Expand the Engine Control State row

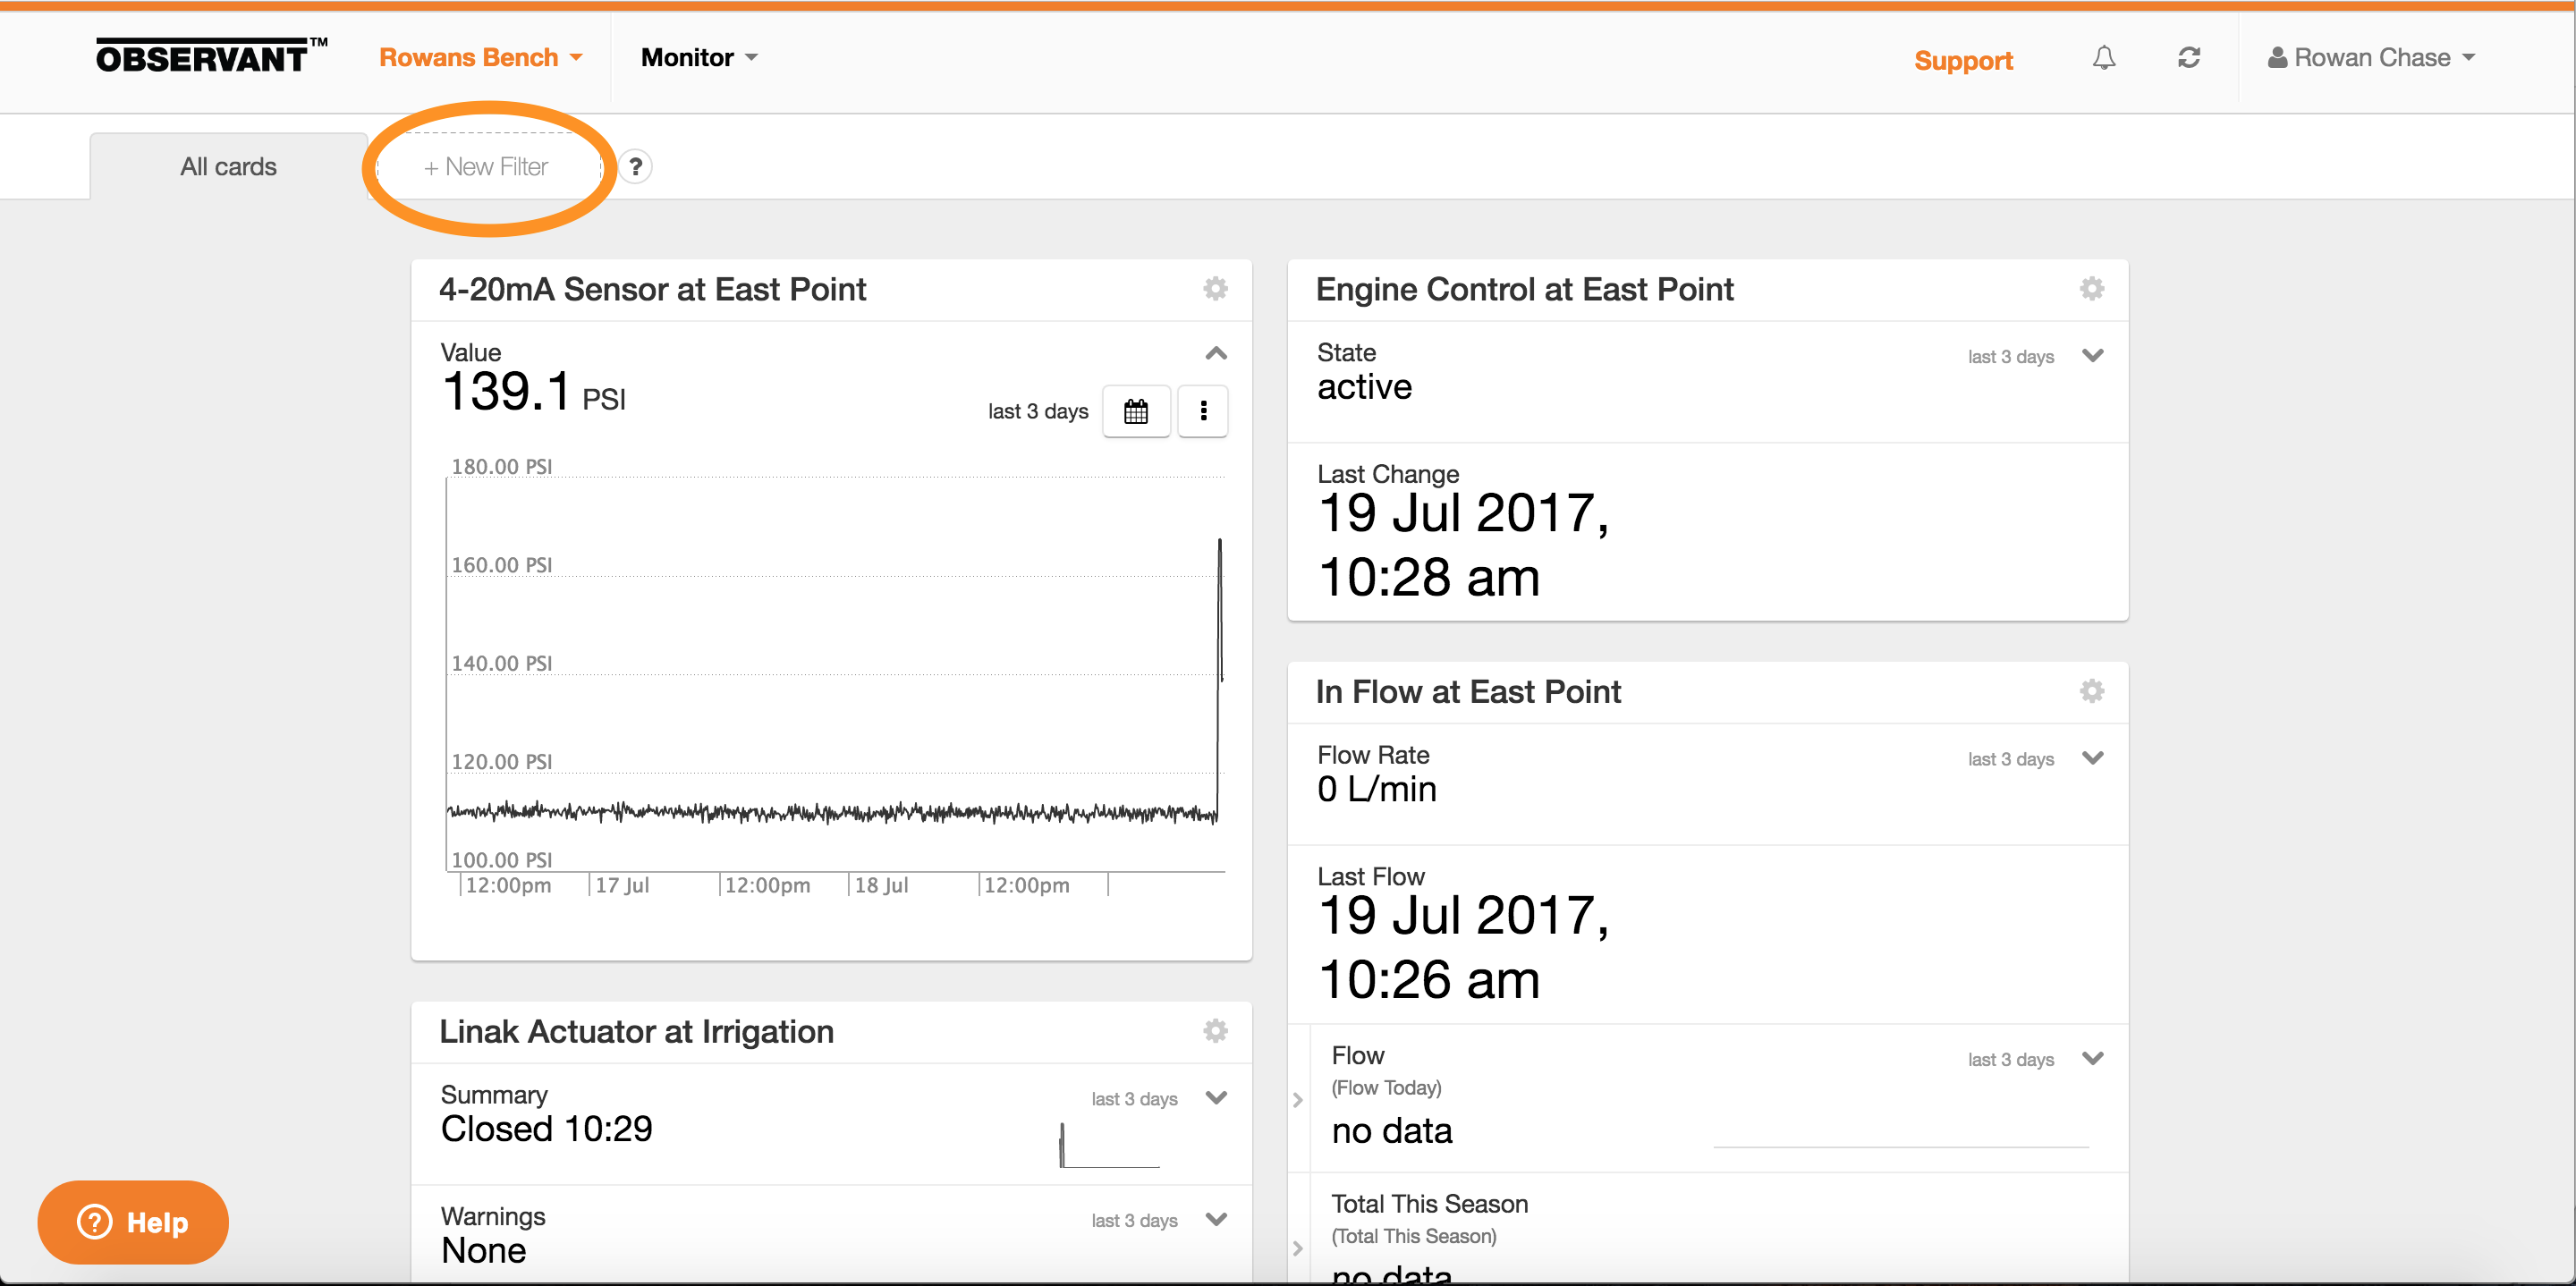point(2092,355)
